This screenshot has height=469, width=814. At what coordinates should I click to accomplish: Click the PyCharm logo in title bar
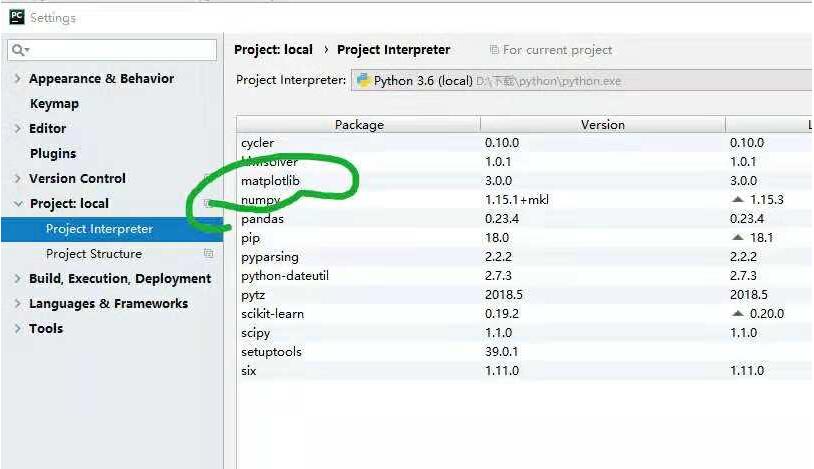point(16,17)
